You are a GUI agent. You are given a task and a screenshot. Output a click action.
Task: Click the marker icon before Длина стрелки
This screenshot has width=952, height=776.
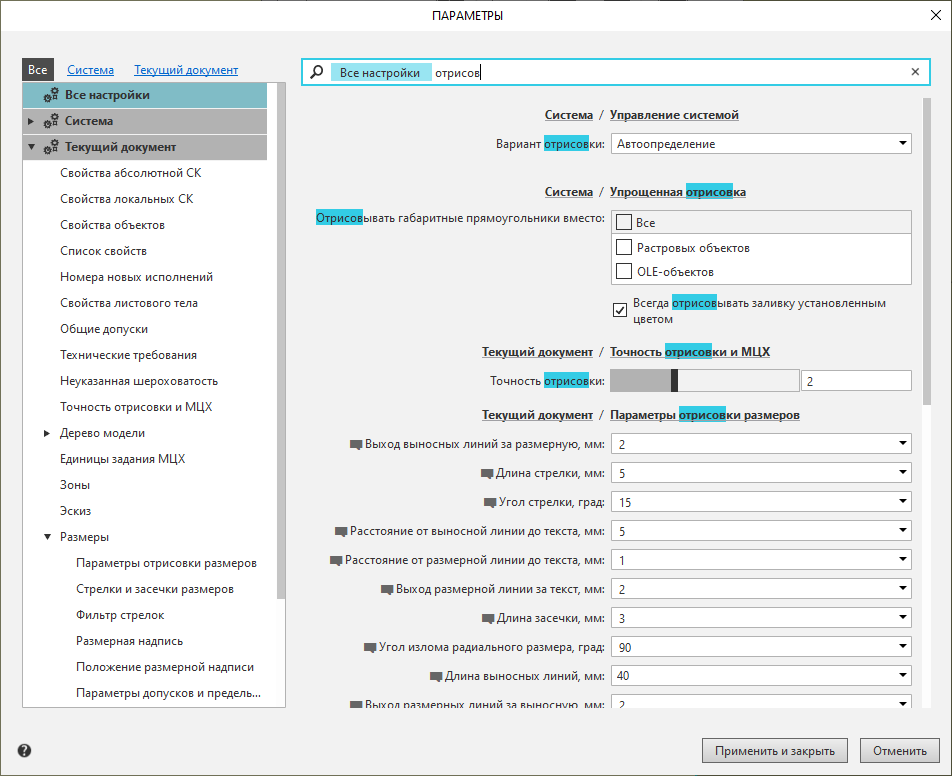click(x=487, y=474)
